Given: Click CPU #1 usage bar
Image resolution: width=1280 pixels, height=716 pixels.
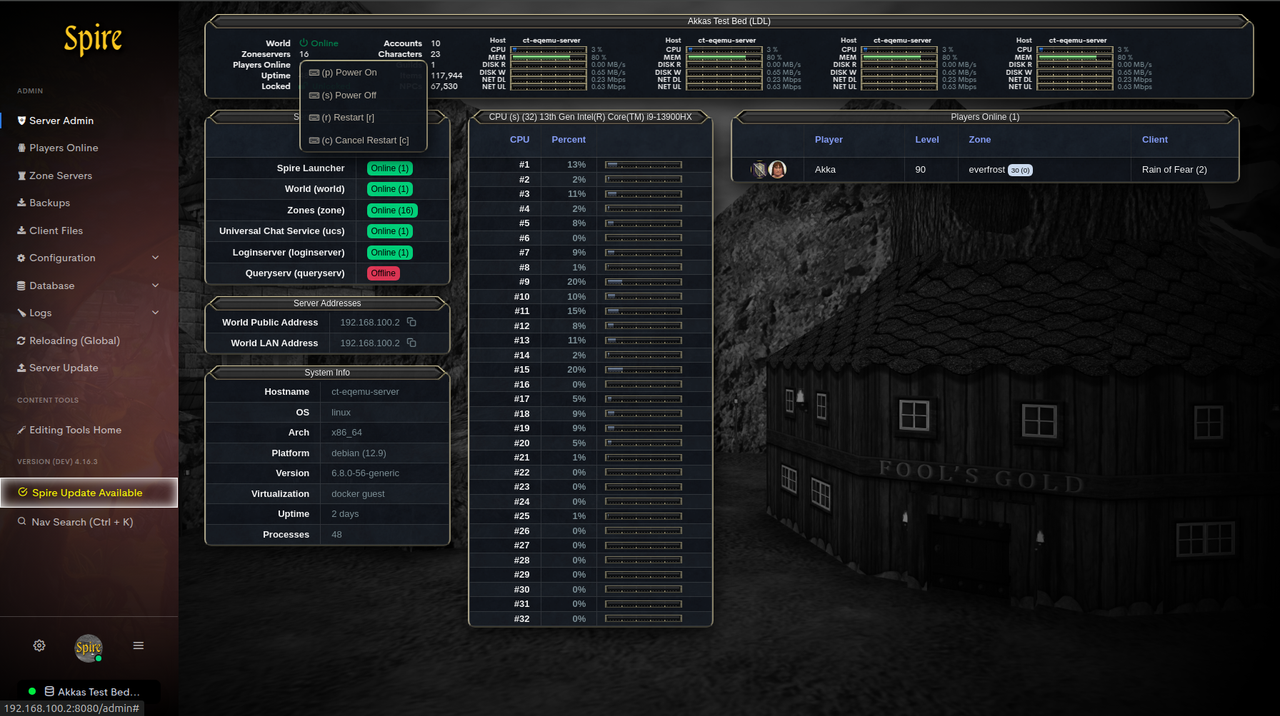Looking at the screenshot, I should (643, 165).
